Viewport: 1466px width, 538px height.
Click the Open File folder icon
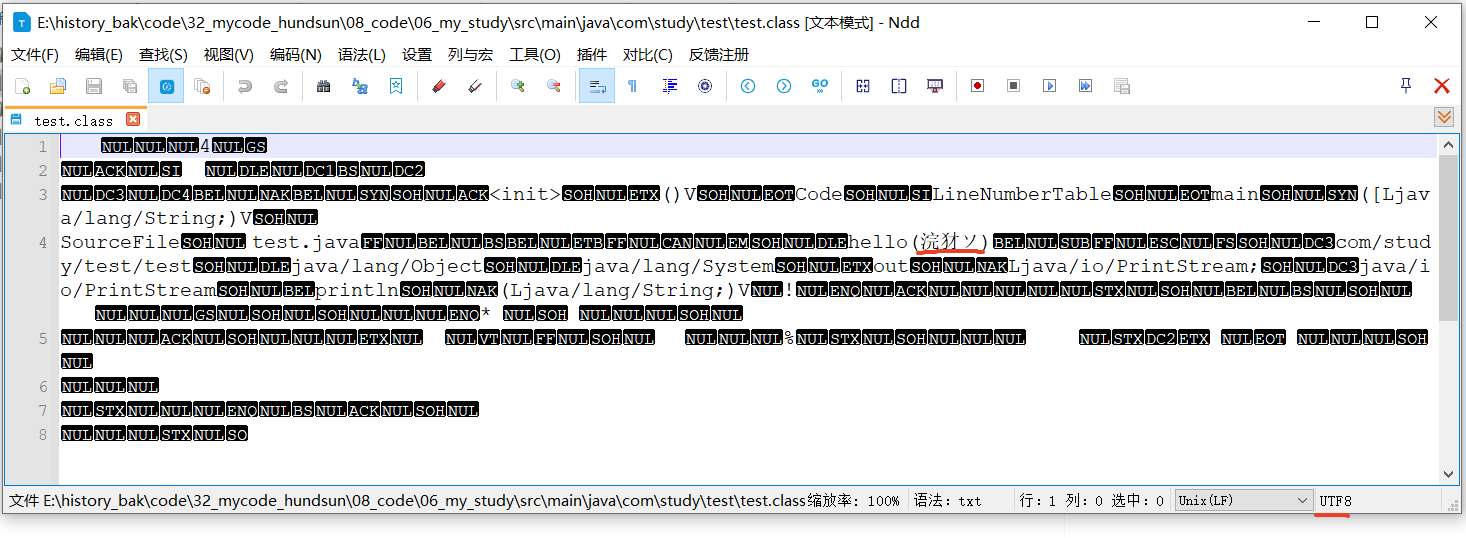[x=58, y=87]
